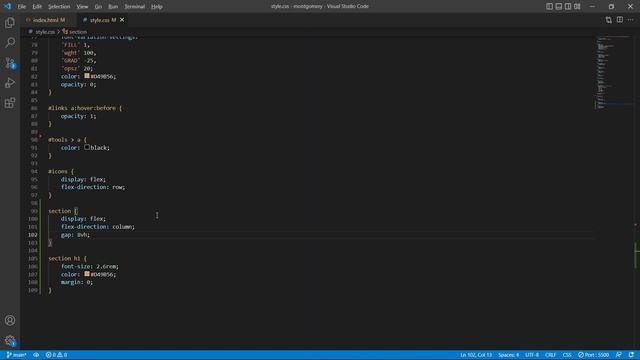Click 'flex-direction: row;' on line 96
The height and width of the screenshot is (360, 640).
click(93, 187)
